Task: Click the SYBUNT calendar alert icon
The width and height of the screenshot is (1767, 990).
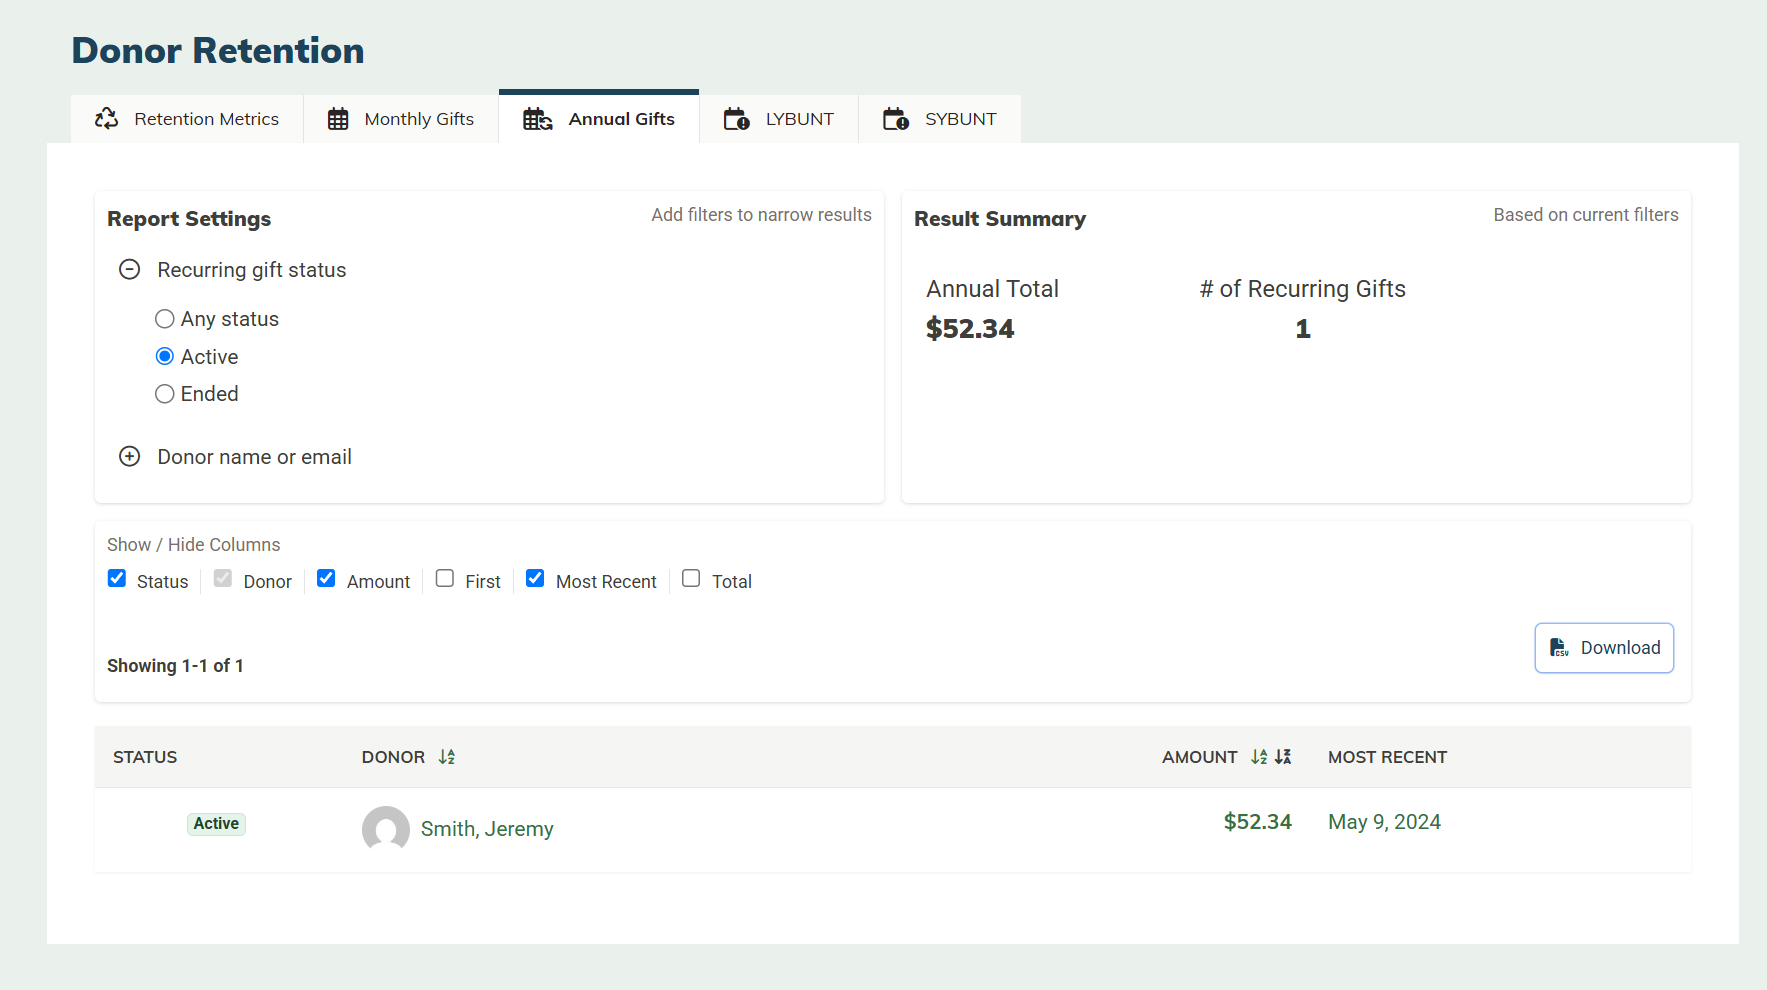Action: coord(895,119)
